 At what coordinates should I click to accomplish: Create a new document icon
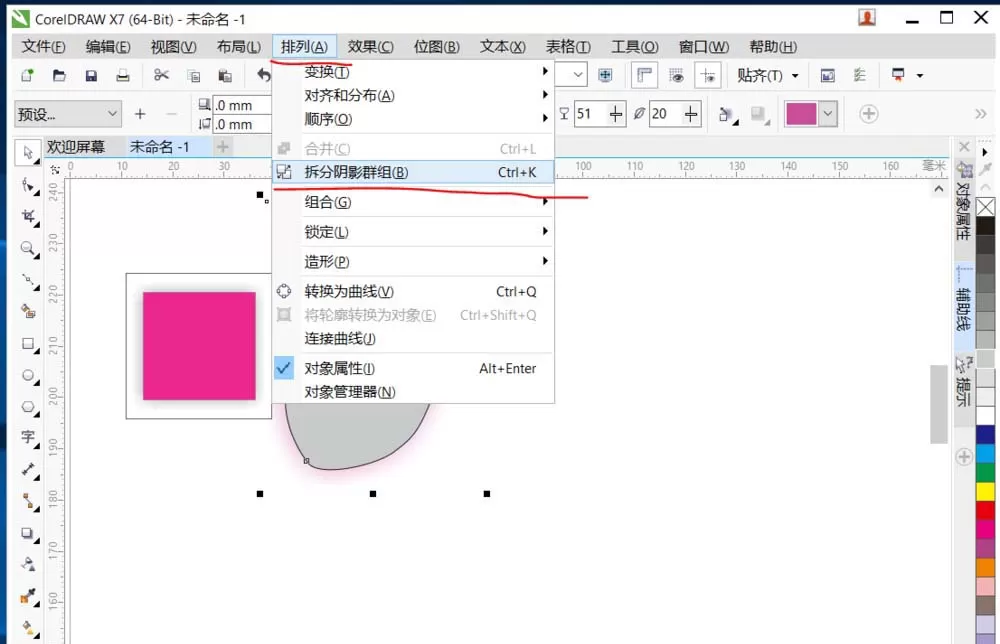coord(27,75)
